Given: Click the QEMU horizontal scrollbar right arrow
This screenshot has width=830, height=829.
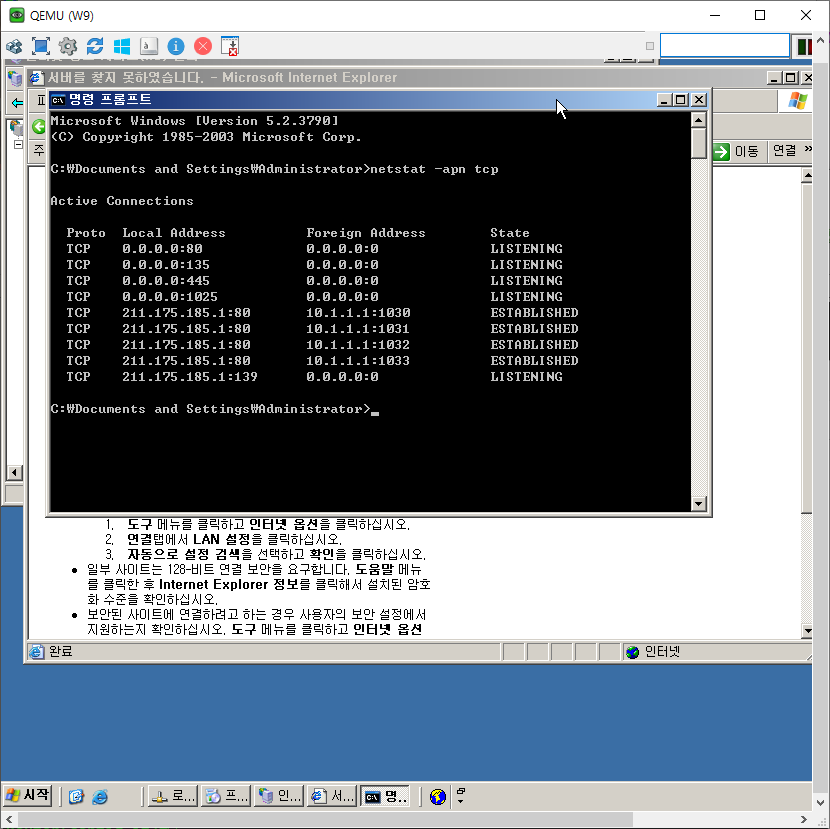Looking at the screenshot, I should point(803,819).
